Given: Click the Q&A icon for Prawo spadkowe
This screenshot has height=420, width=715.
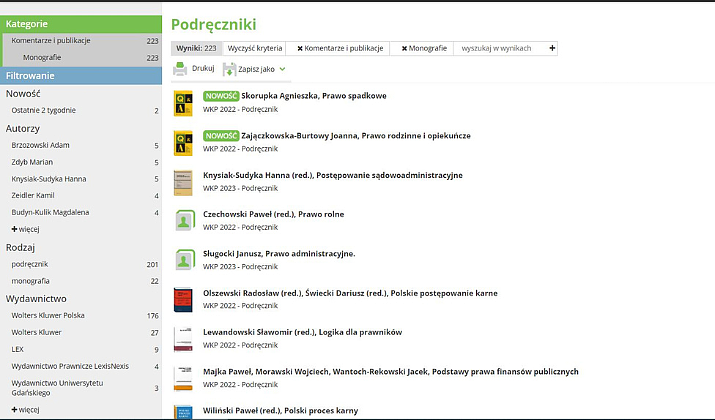Looking at the screenshot, I should tap(183, 101).
